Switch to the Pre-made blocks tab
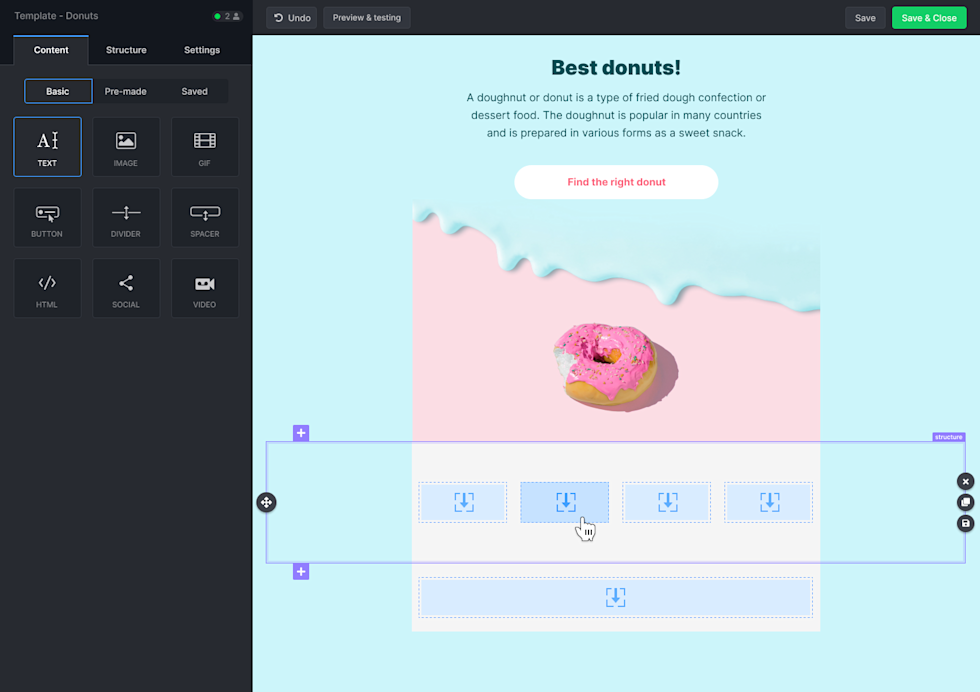Viewport: 980px width, 692px height. [x=126, y=91]
